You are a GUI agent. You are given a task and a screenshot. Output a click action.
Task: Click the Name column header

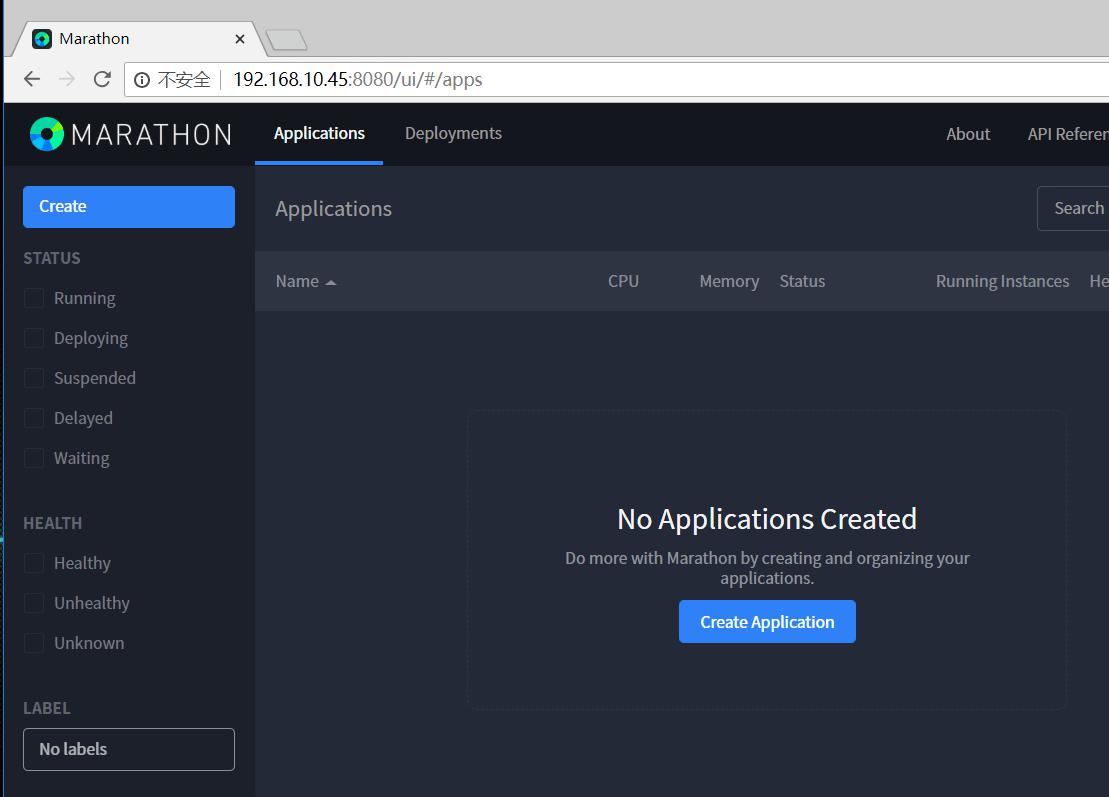(x=297, y=281)
